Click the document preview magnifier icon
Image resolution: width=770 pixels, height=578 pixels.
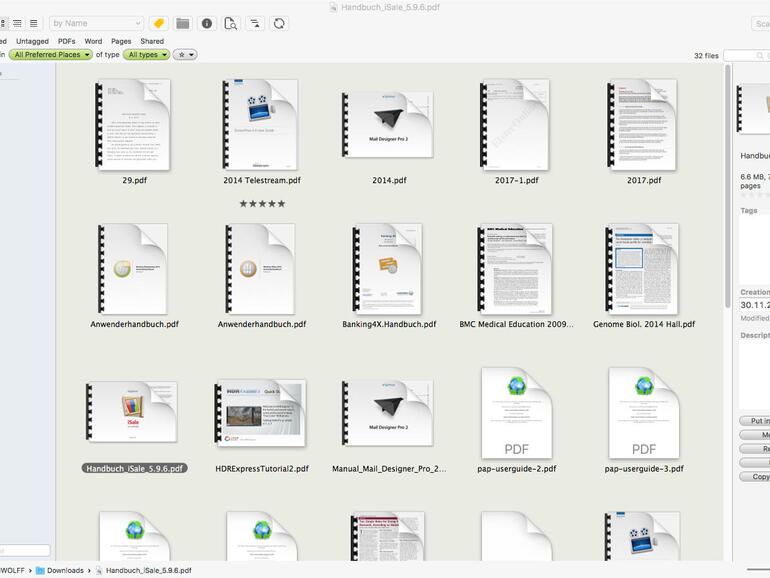pyautogui.click(x=231, y=23)
